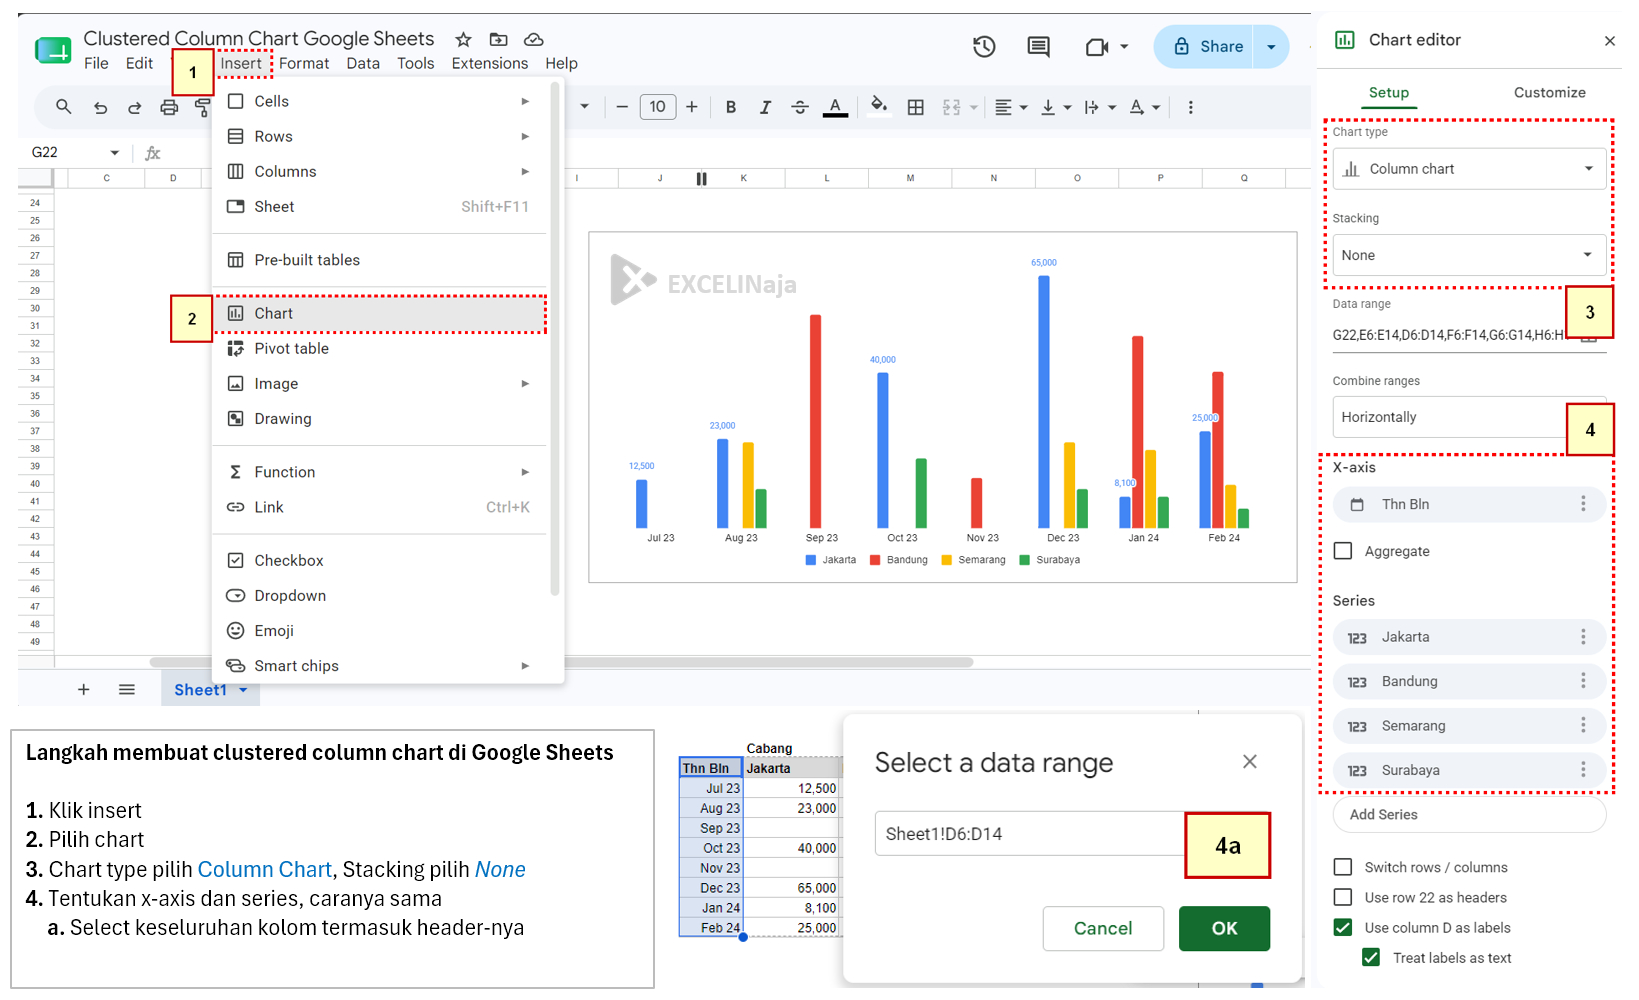Open the Format menu
Screen dimensions: 1639x1000
coord(304,63)
